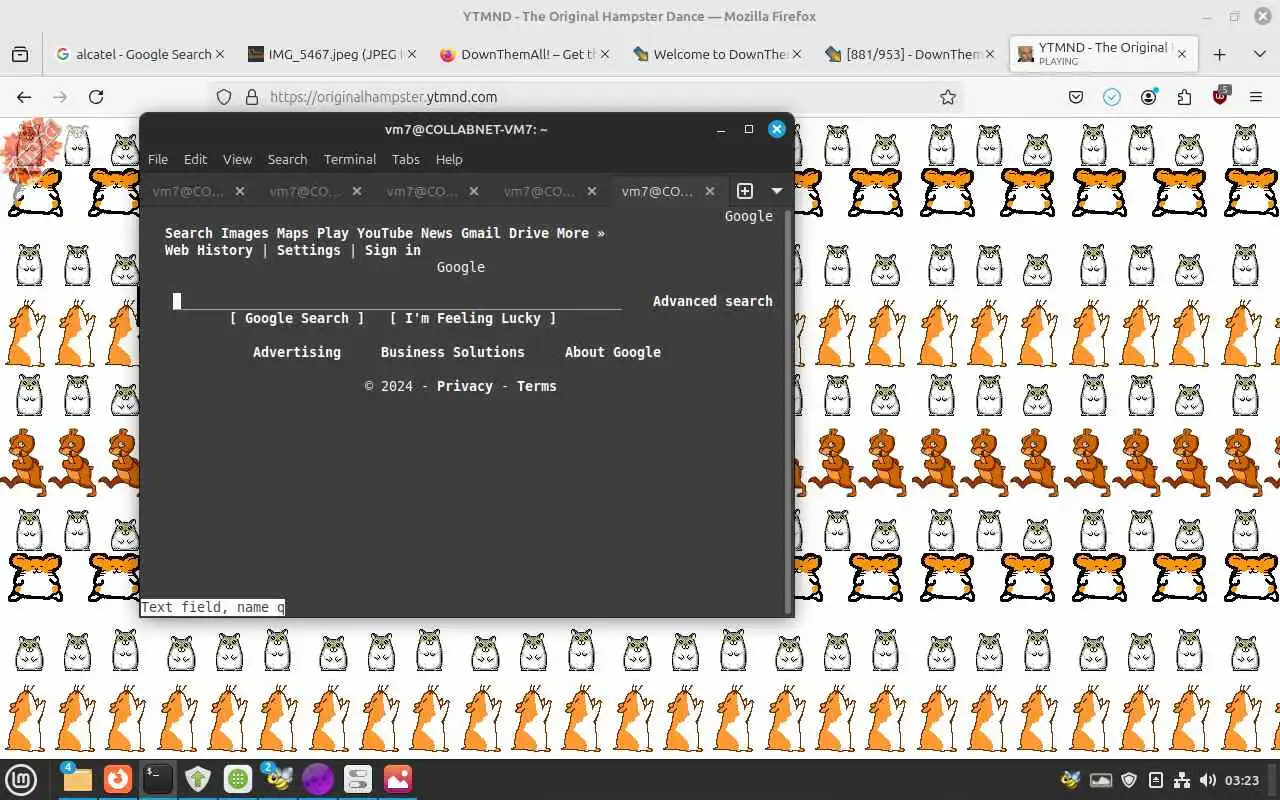Open the Business Solutions link
This screenshot has width=1280, height=800.
coord(453,352)
